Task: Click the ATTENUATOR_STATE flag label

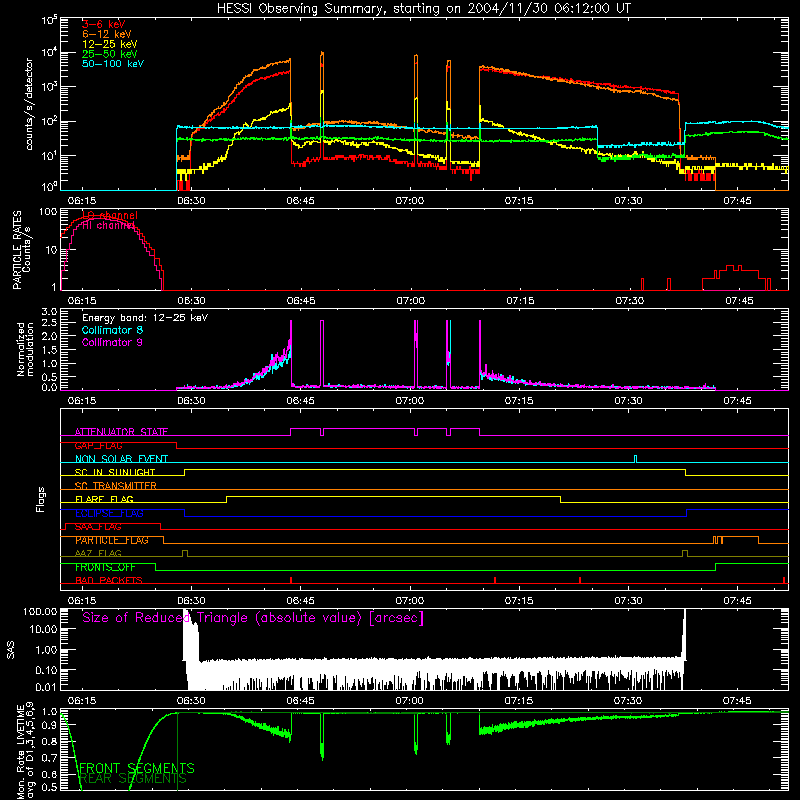Action: click(x=121, y=432)
